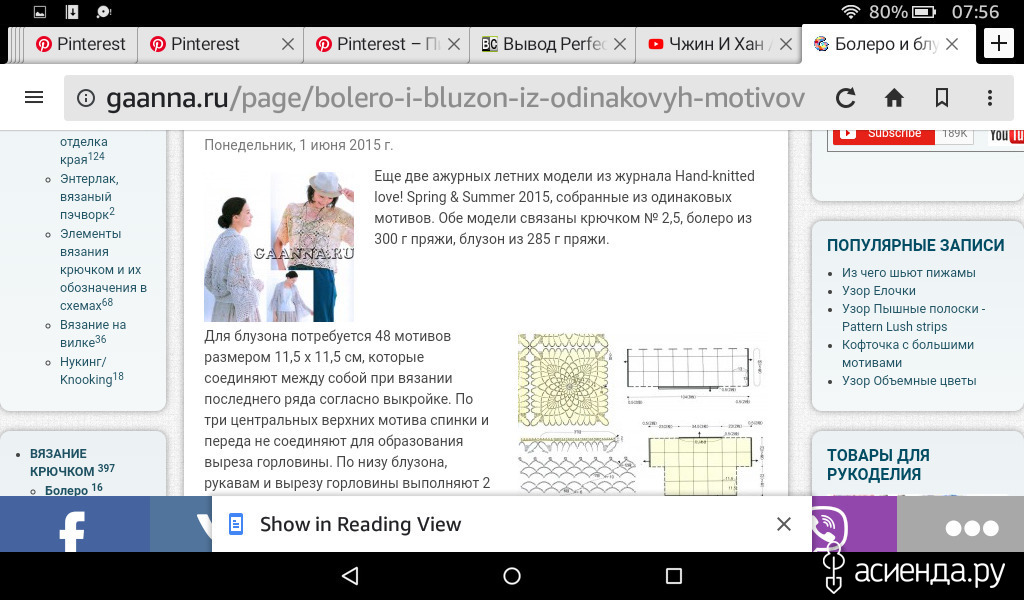Bookmark this page with the bookmark icon
This screenshot has width=1024, height=600.
point(942,98)
